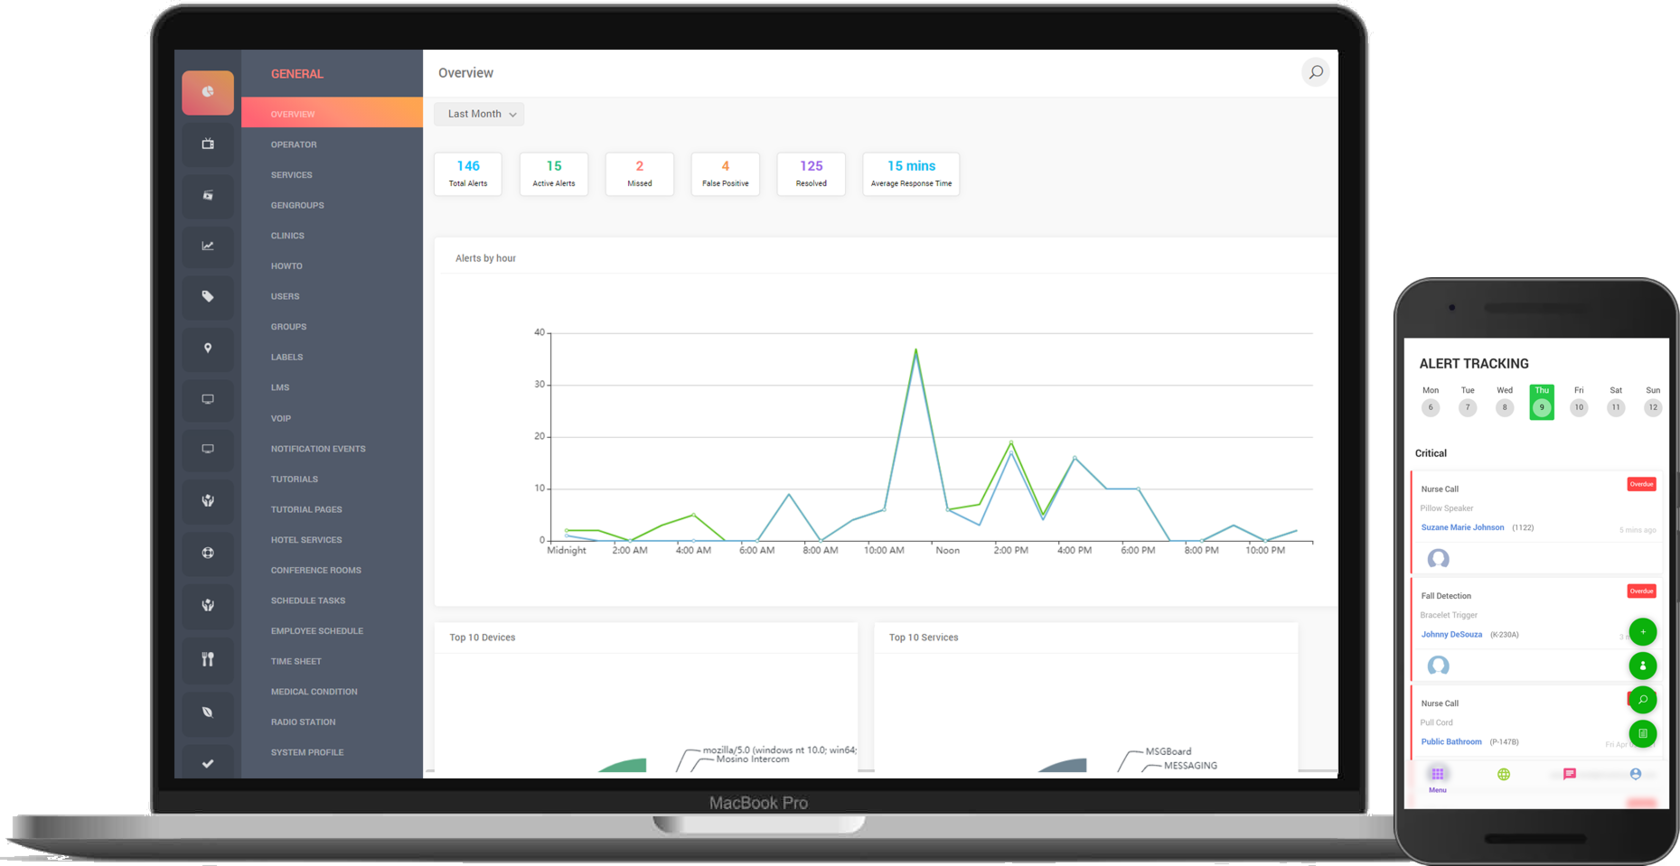This screenshot has width=1680, height=866.
Task: Open the chat message icon on phone
Action: [x=1569, y=775]
